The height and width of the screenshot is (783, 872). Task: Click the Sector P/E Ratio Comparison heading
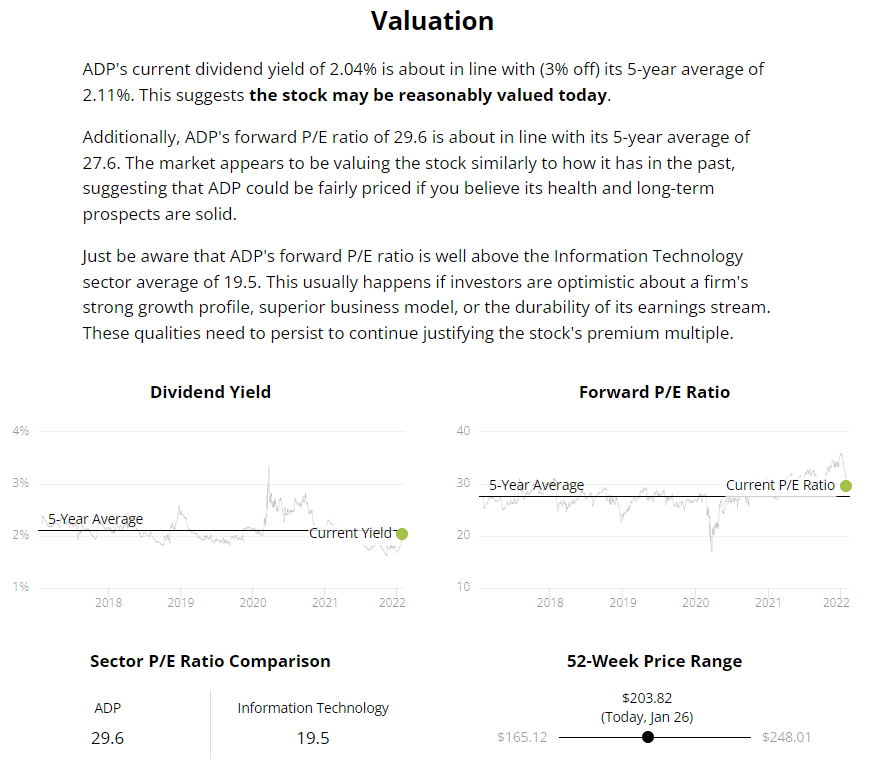click(210, 661)
